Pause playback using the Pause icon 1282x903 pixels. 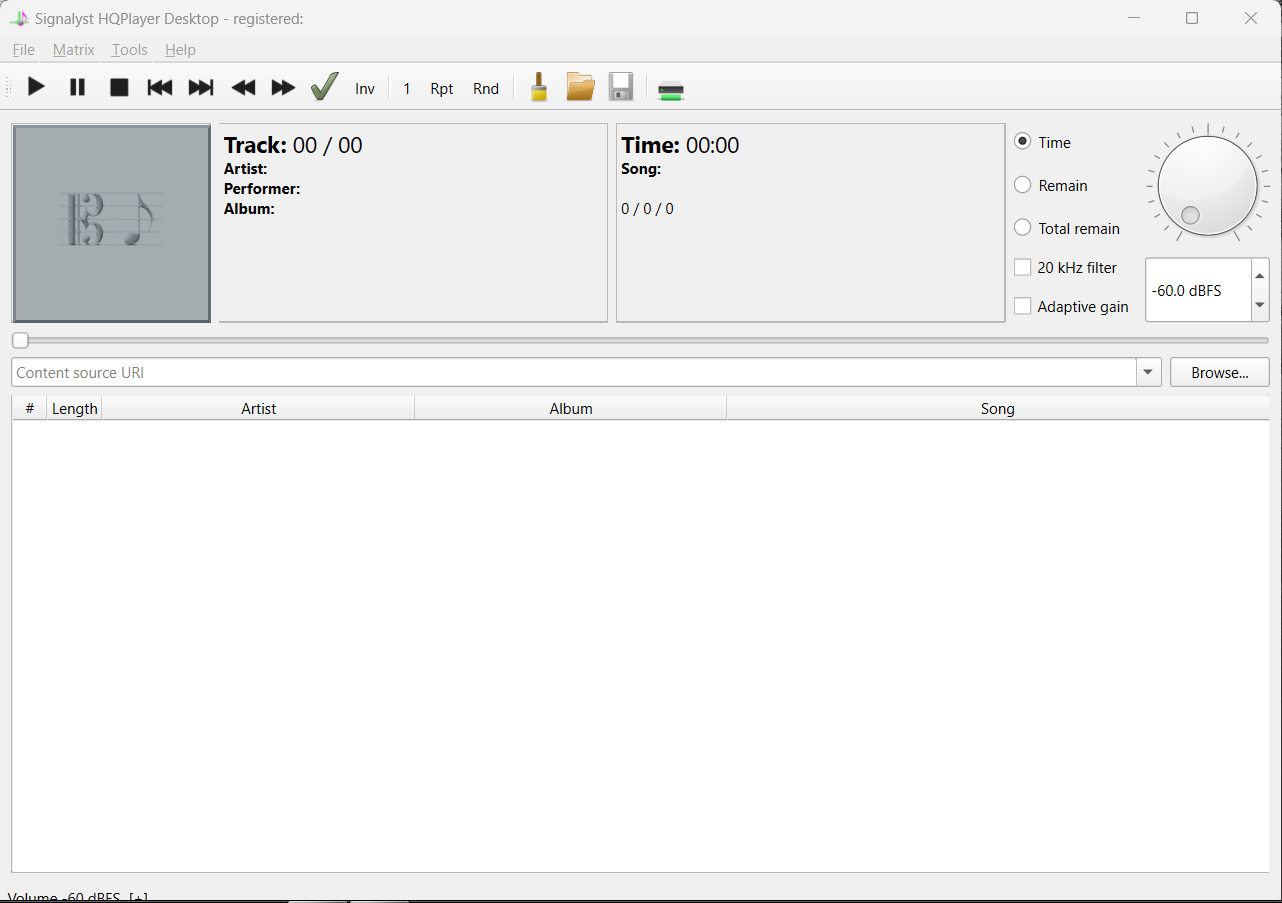77,87
